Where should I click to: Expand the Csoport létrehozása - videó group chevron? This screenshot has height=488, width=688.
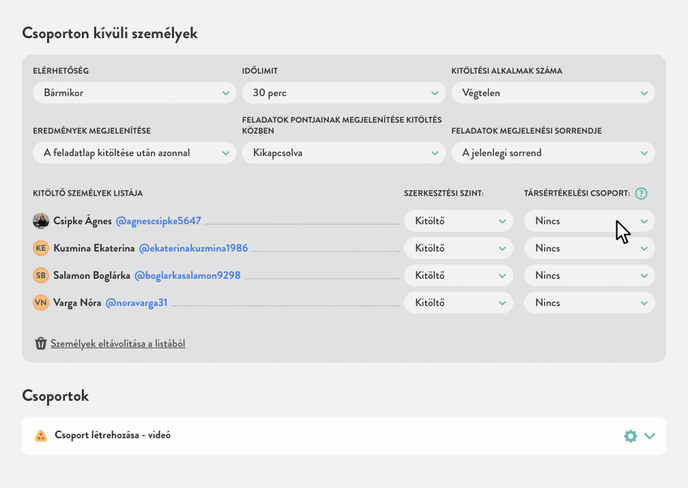650,436
